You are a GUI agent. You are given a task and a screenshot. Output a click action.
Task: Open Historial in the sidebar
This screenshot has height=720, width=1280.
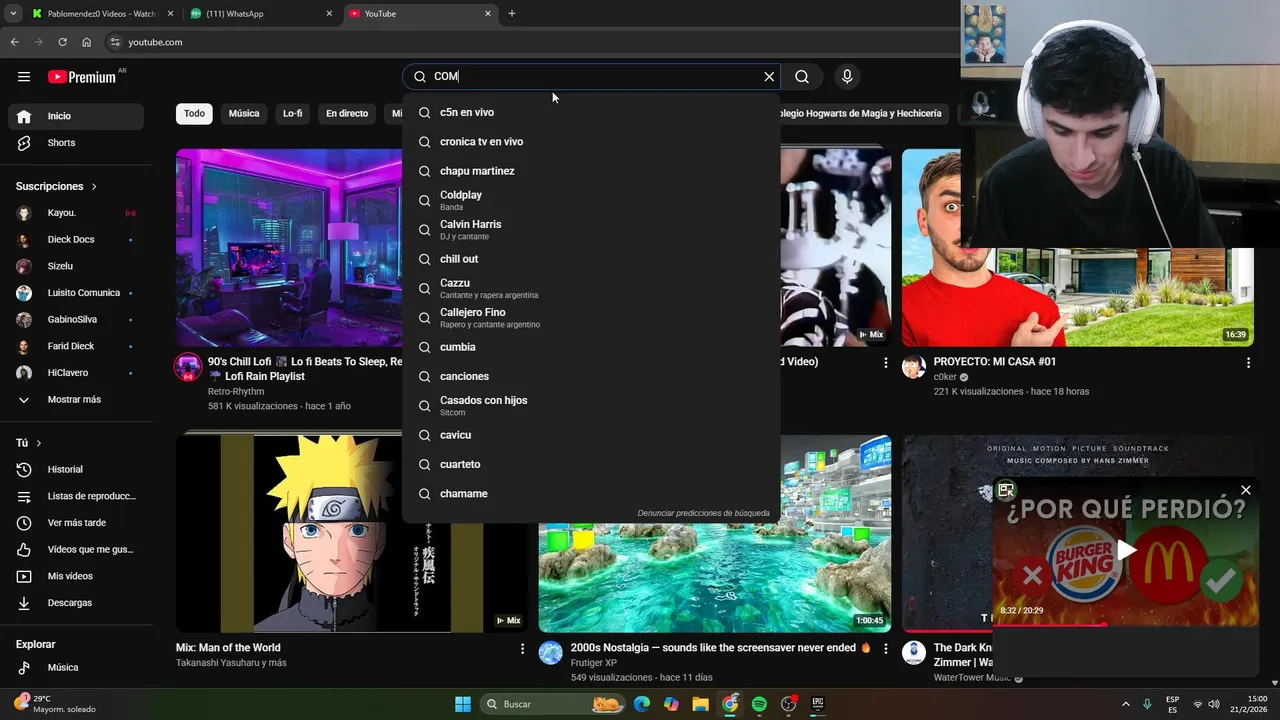point(76,469)
